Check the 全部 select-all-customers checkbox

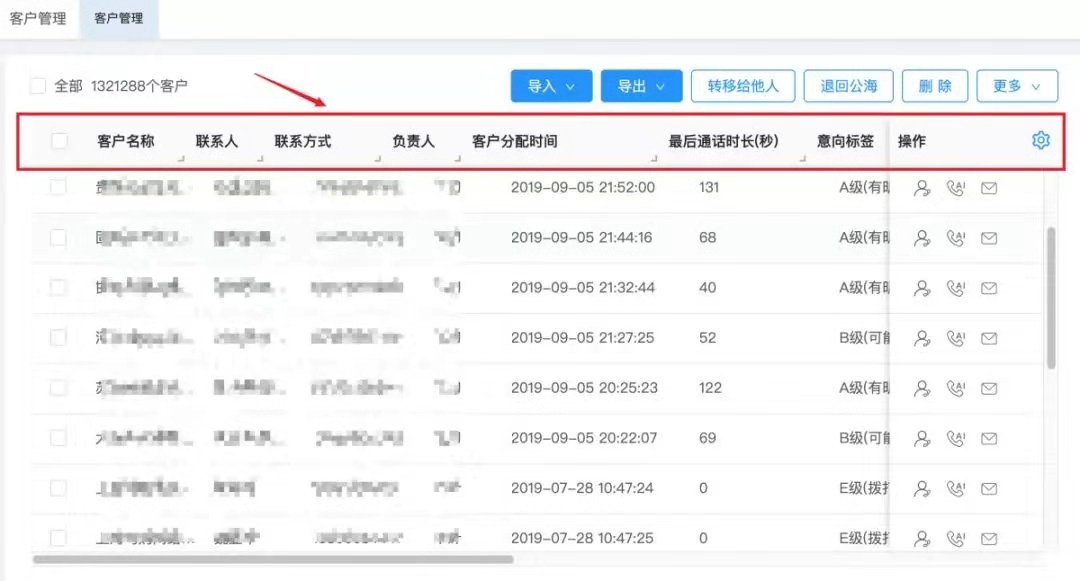[38, 86]
